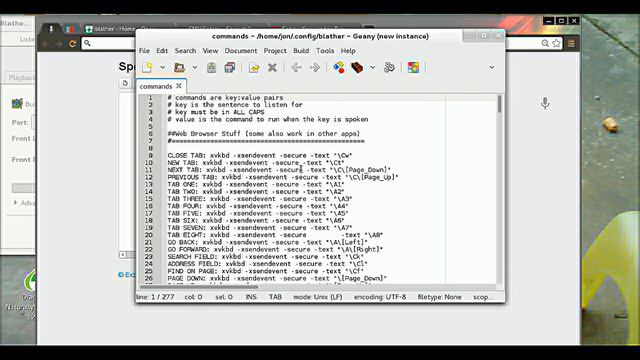
Task: Build the current file brick icon
Action: [x=357, y=67]
